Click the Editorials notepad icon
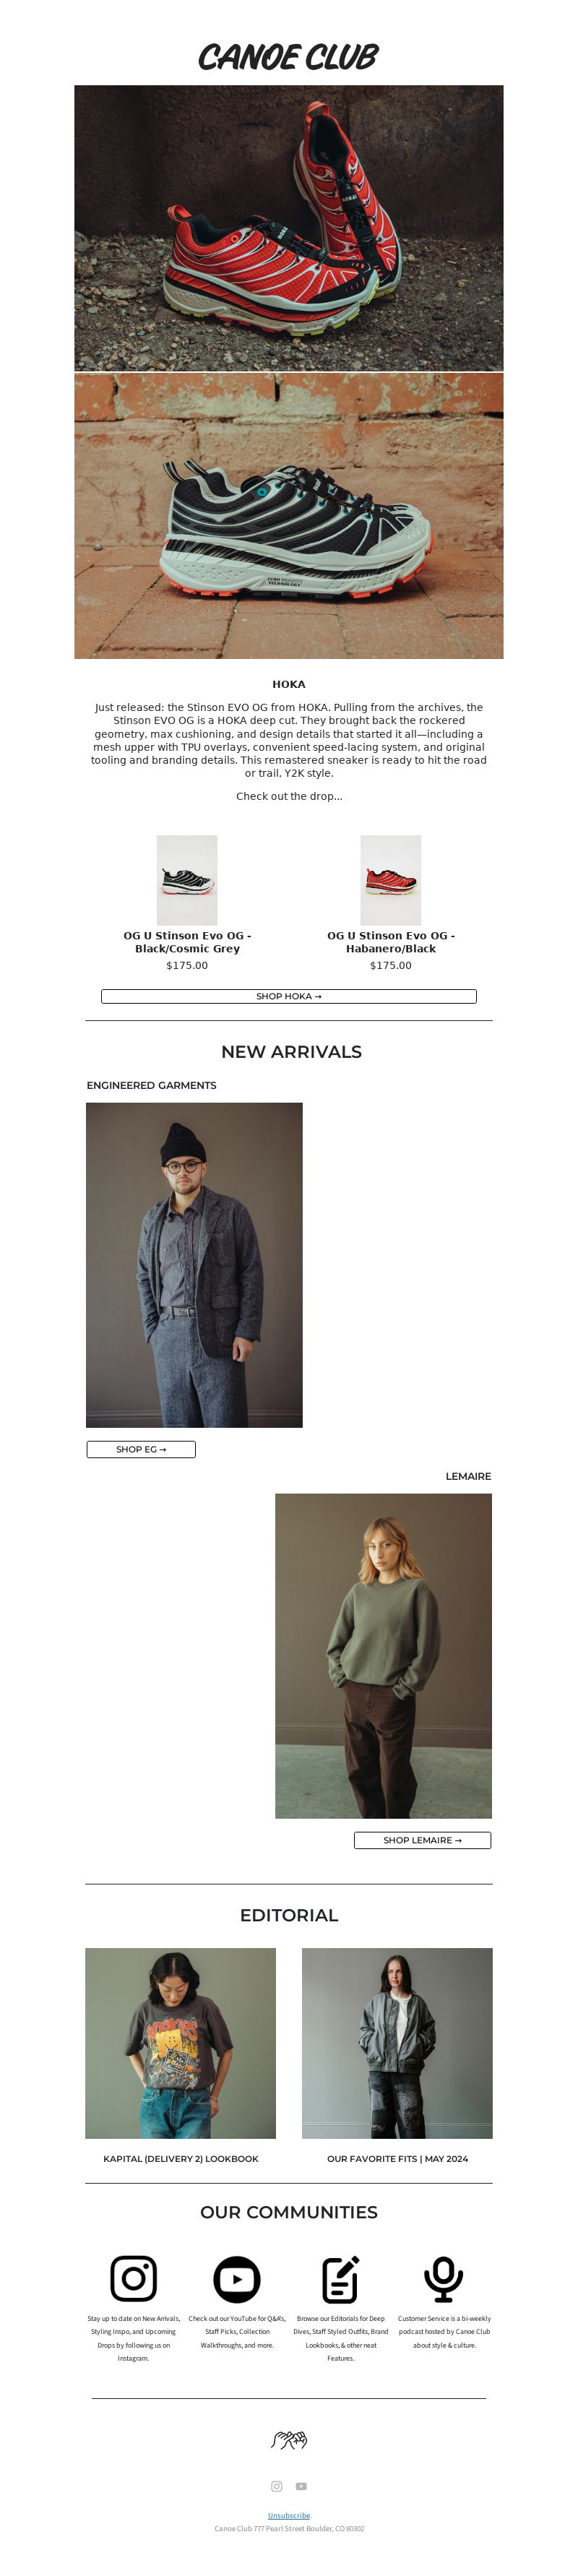Image resolution: width=578 pixels, height=2576 pixels. pos(340,2279)
